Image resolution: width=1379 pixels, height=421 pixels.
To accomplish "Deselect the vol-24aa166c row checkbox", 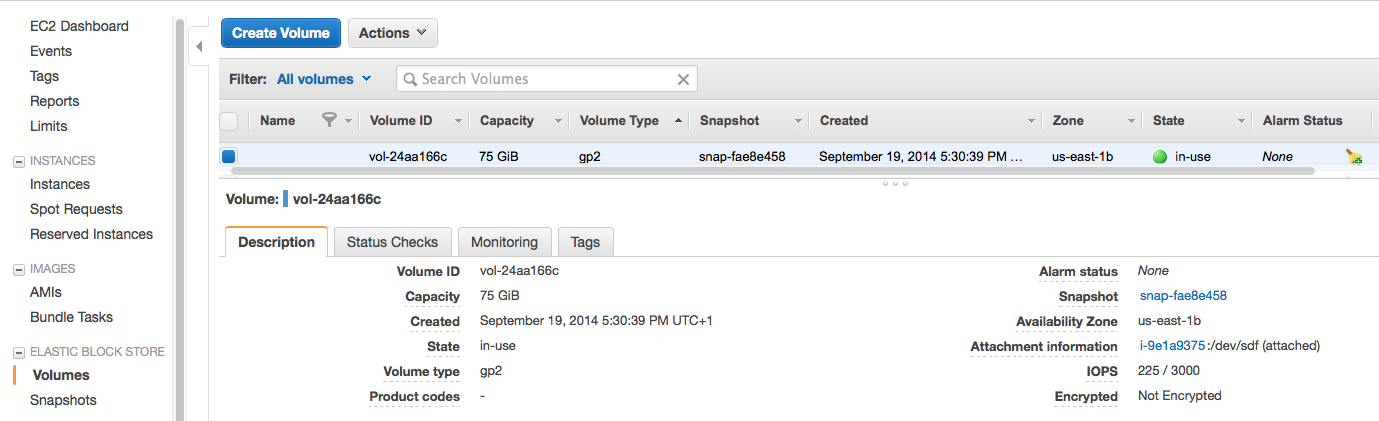I will point(229,156).
